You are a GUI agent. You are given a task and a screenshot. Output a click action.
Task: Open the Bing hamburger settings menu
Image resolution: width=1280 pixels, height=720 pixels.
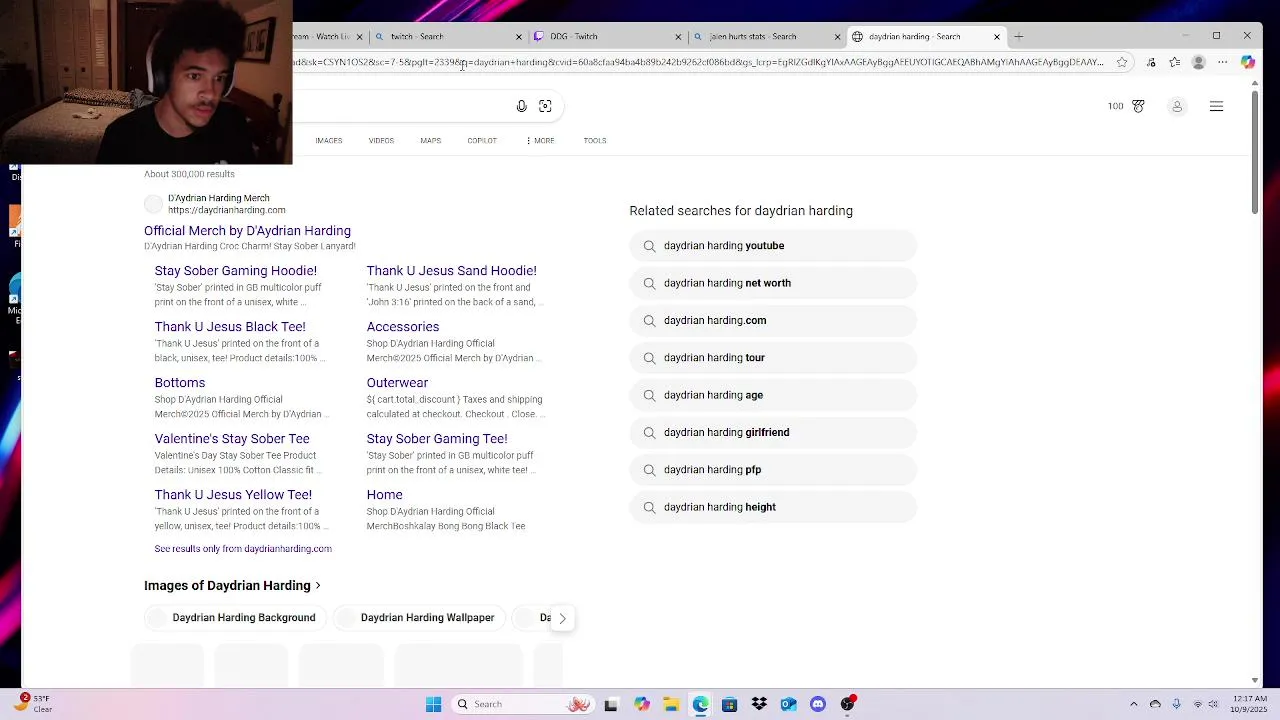1216,106
